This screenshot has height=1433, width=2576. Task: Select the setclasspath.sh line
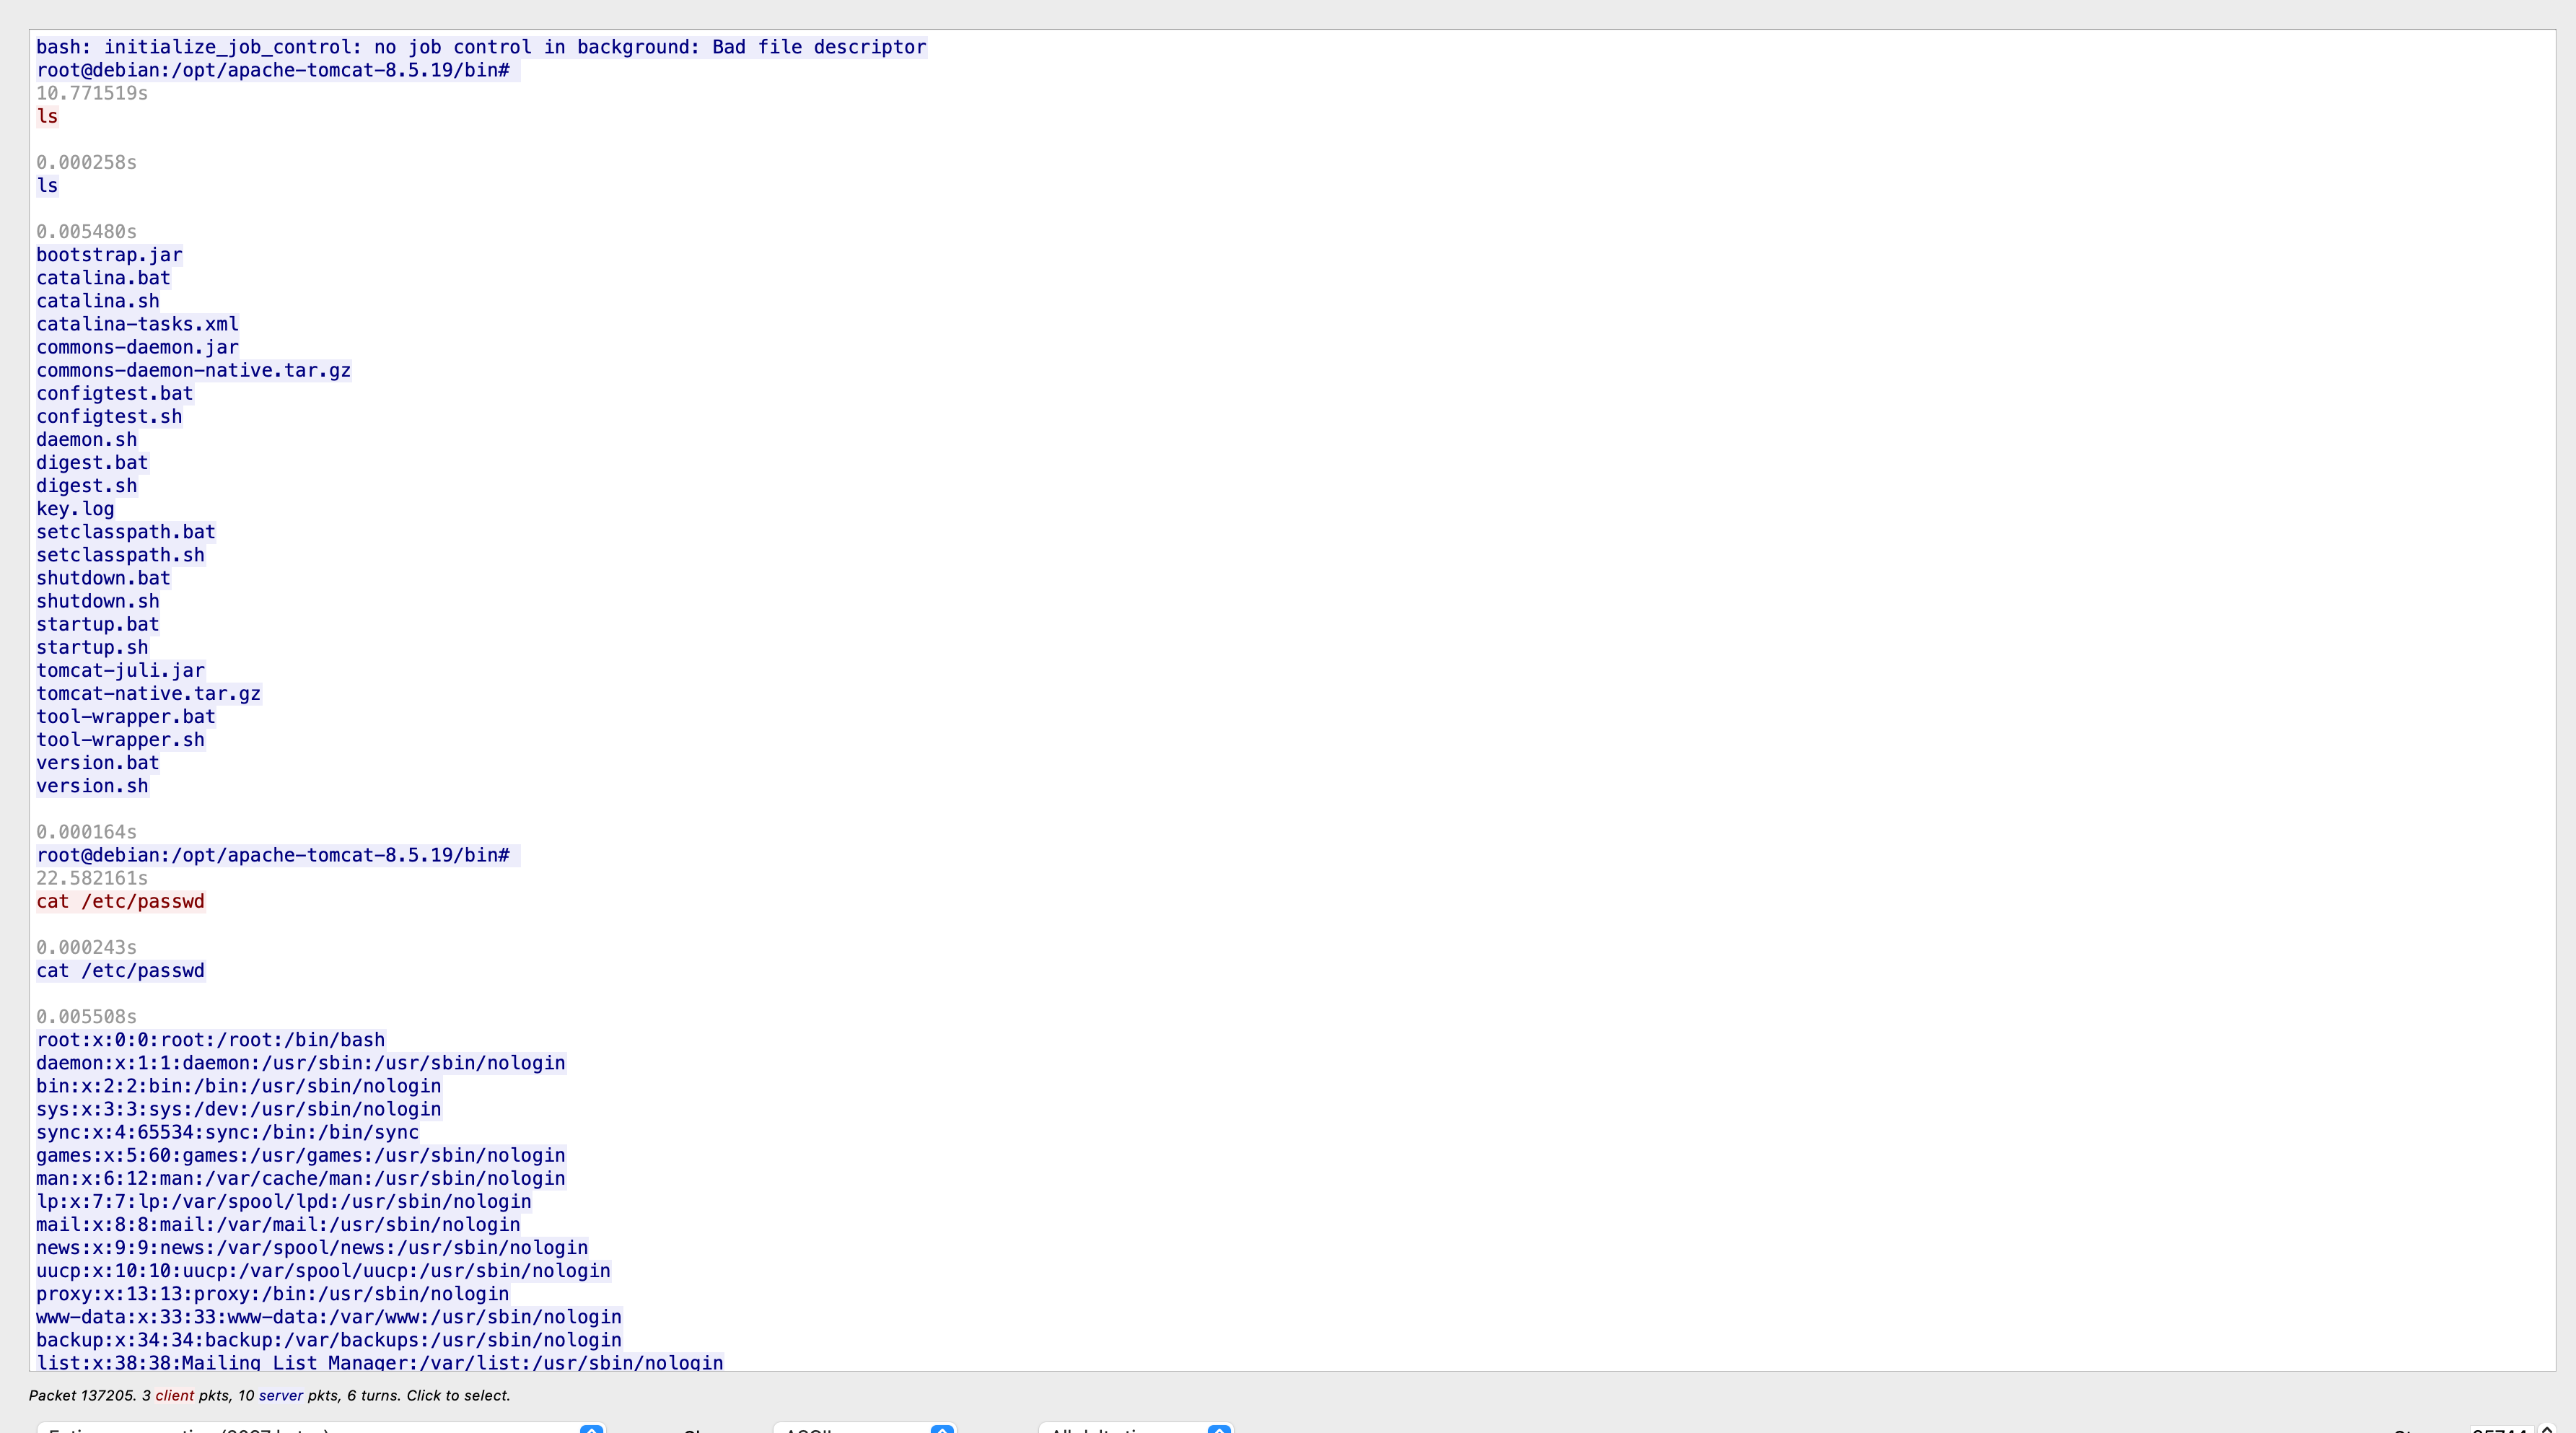tap(120, 555)
